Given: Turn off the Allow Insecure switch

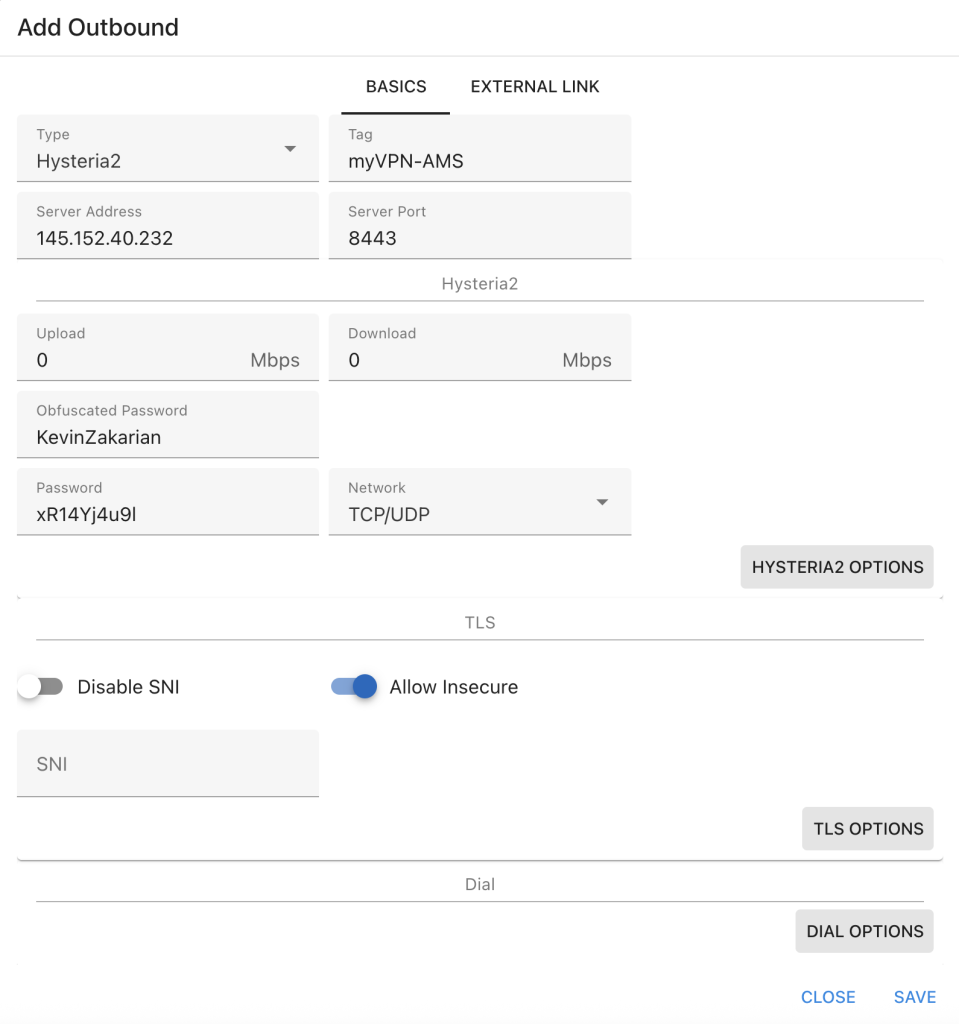Looking at the screenshot, I should (355, 687).
